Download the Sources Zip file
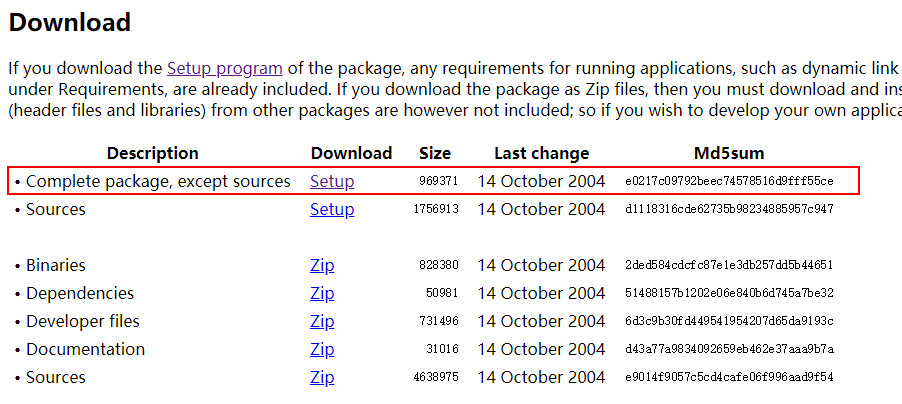The width and height of the screenshot is (902, 404). pos(322,378)
